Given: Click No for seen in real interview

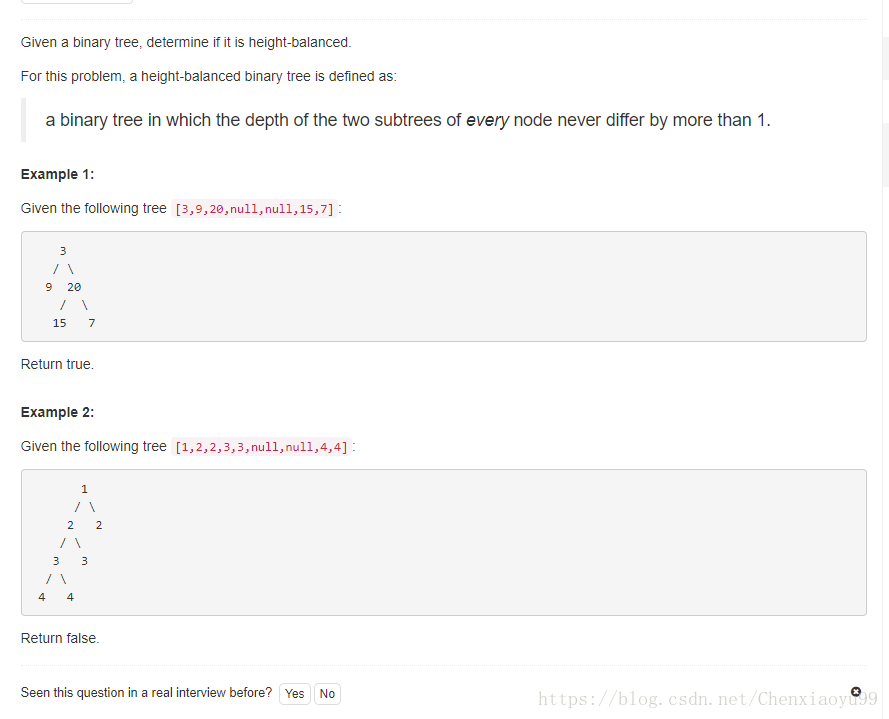Looking at the screenshot, I should pyautogui.click(x=327, y=694).
